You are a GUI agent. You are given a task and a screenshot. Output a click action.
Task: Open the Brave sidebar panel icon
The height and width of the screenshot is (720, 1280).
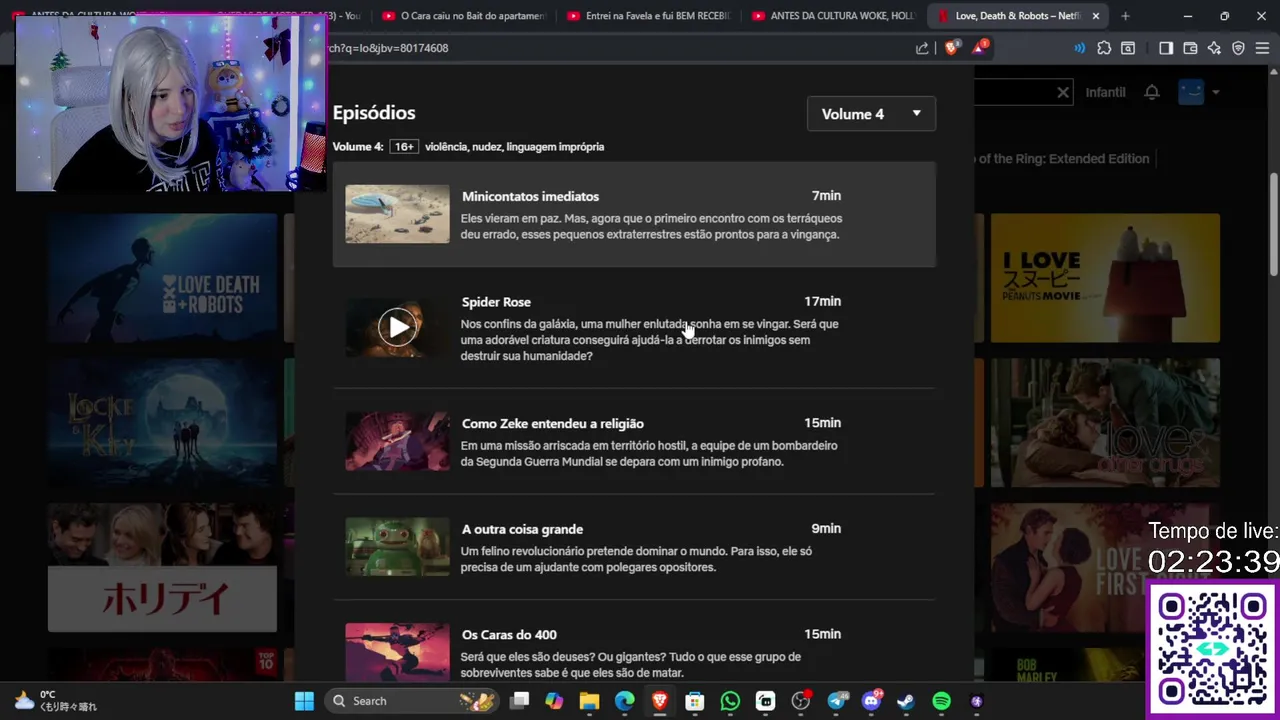(1166, 48)
